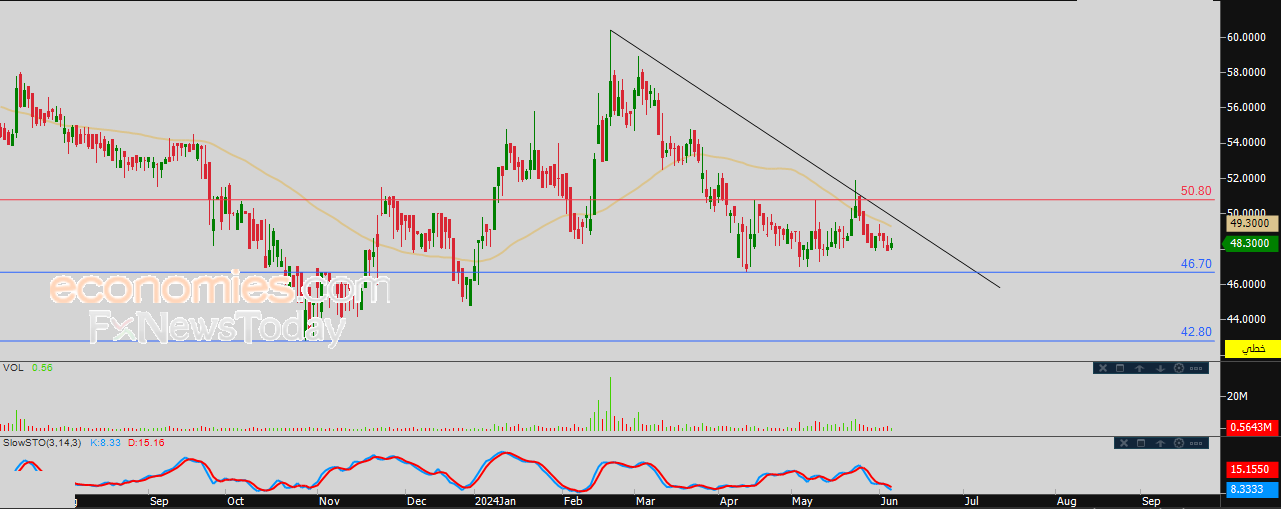Open VOL indicator settings gear
1281x509 pixels.
1179,368
